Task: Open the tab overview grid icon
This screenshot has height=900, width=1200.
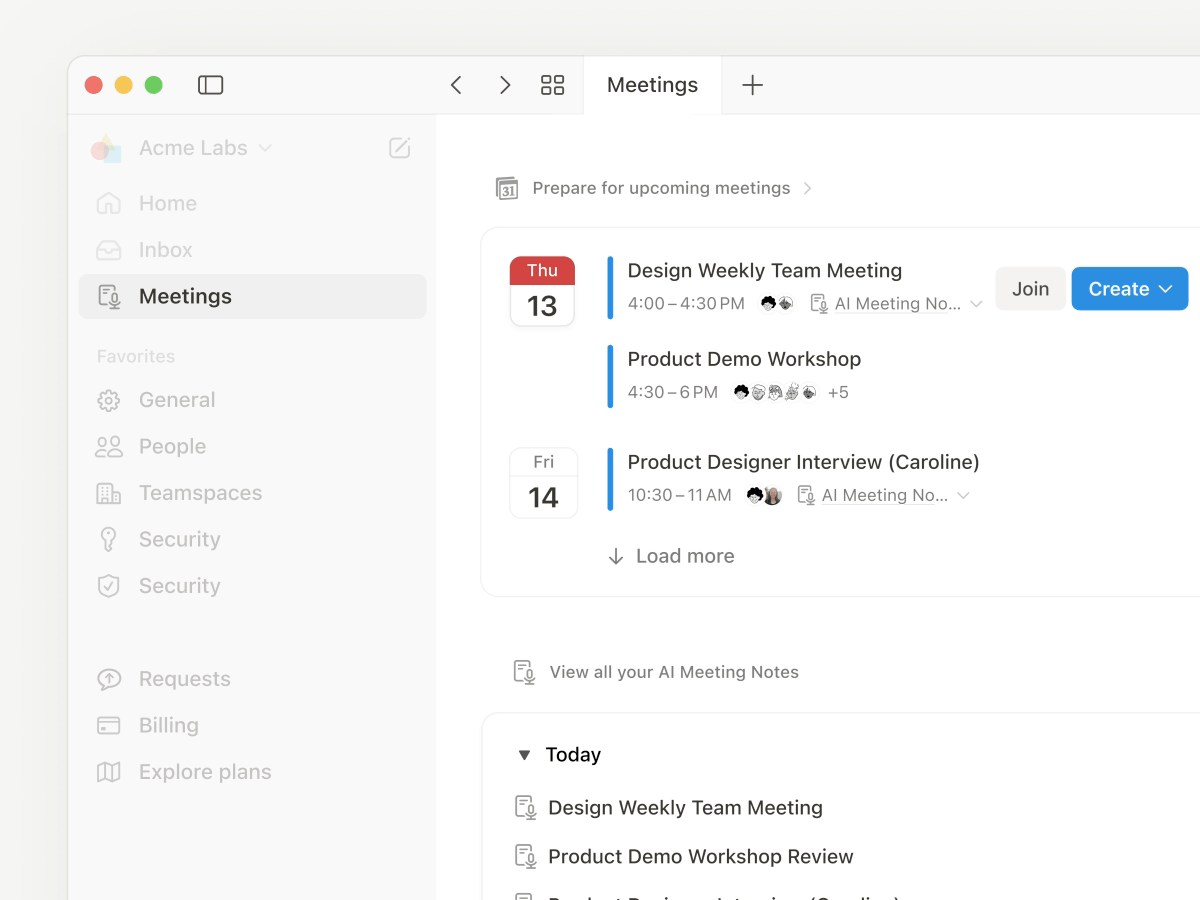Action: pos(553,85)
